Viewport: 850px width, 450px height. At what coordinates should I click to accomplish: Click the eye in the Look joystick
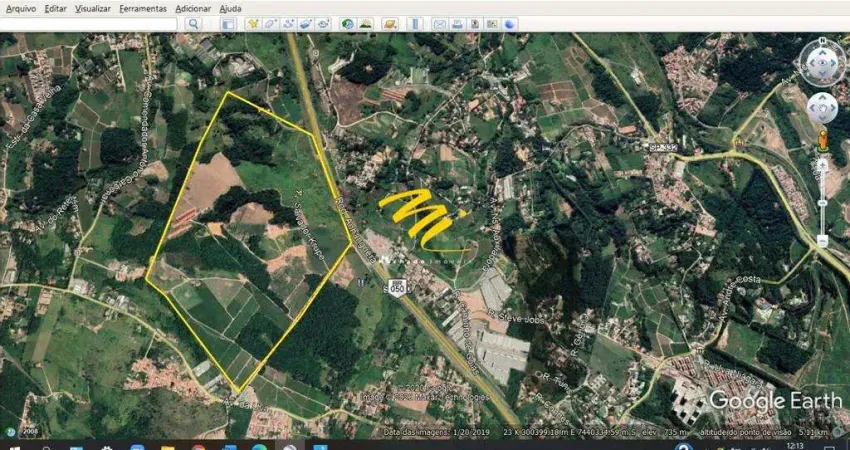click(823, 64)
